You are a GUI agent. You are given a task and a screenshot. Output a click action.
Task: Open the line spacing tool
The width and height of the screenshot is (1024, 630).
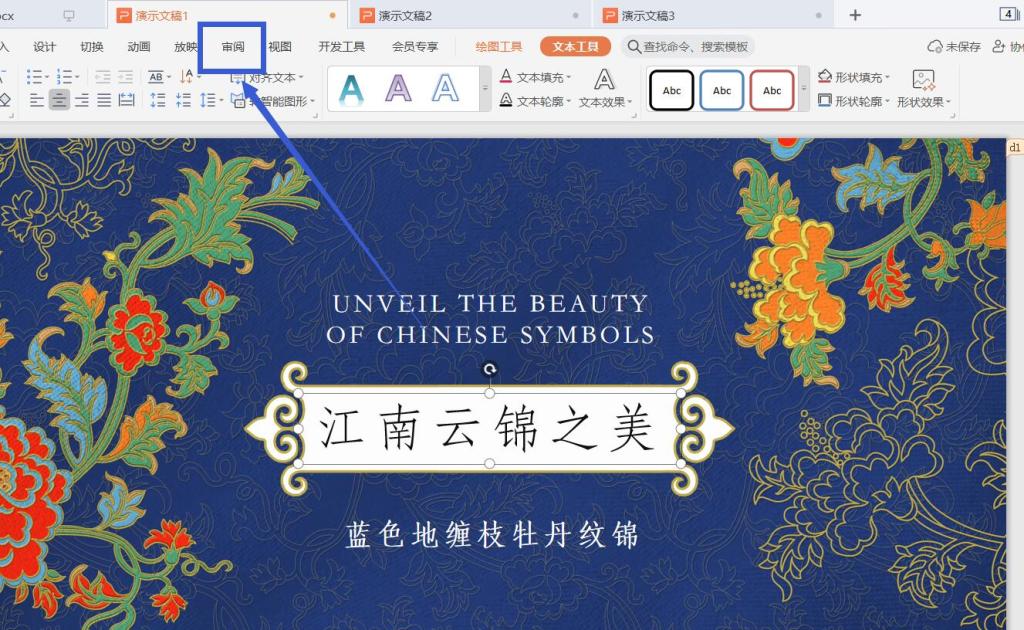(x=210, y=100)
